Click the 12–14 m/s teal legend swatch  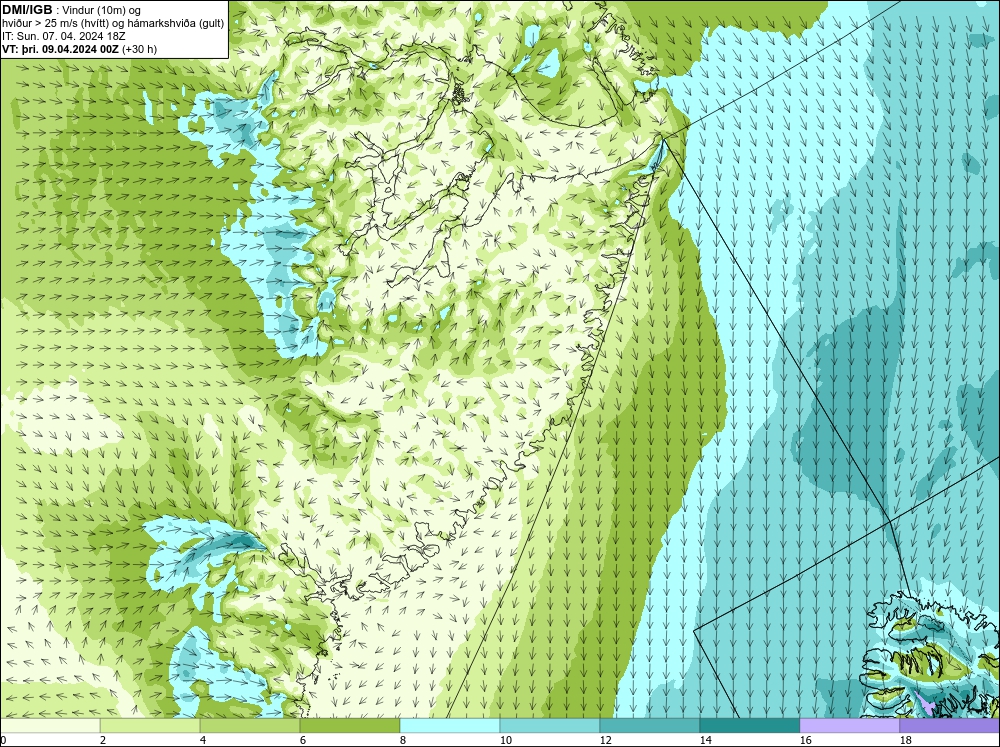pos(650,726)
